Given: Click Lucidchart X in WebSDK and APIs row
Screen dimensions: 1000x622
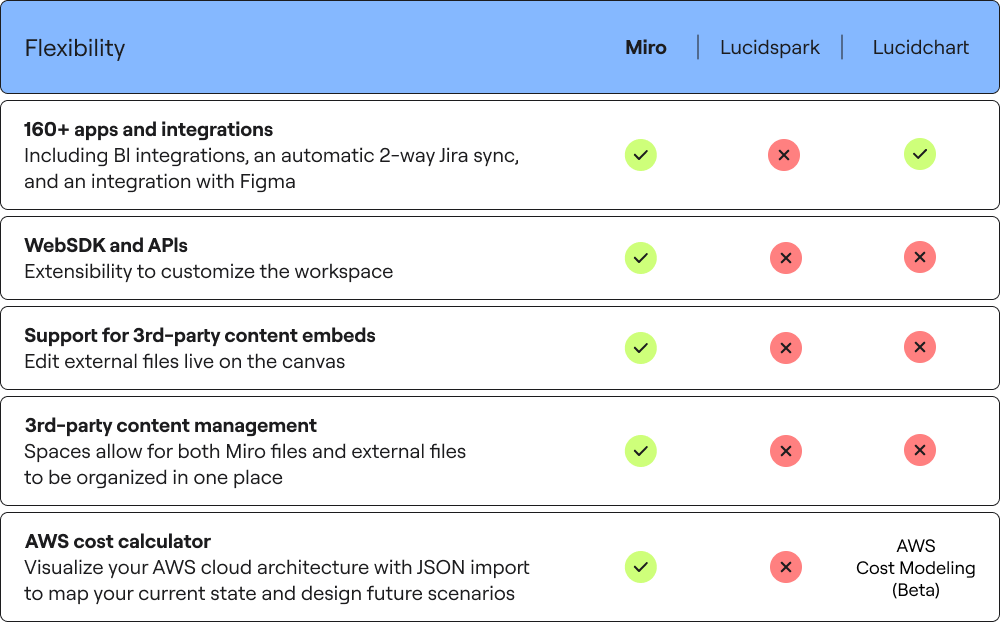Looking at the screenshot, I should coord(920,256).
